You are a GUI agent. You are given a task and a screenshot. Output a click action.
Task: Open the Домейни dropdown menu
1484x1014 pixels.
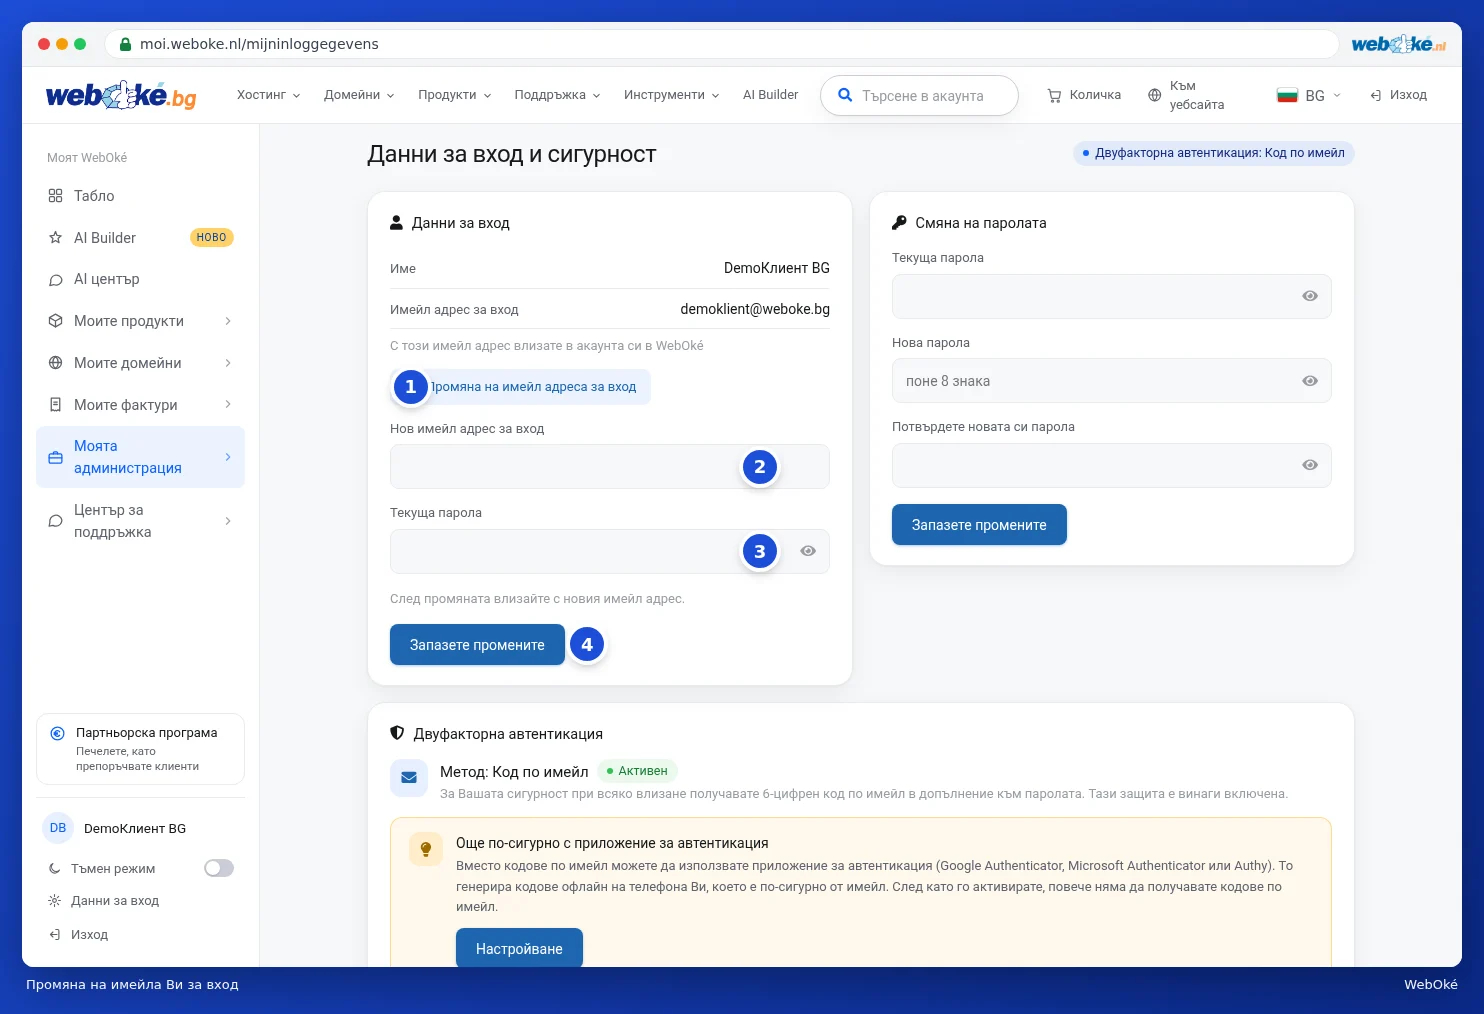click(359, 95)
